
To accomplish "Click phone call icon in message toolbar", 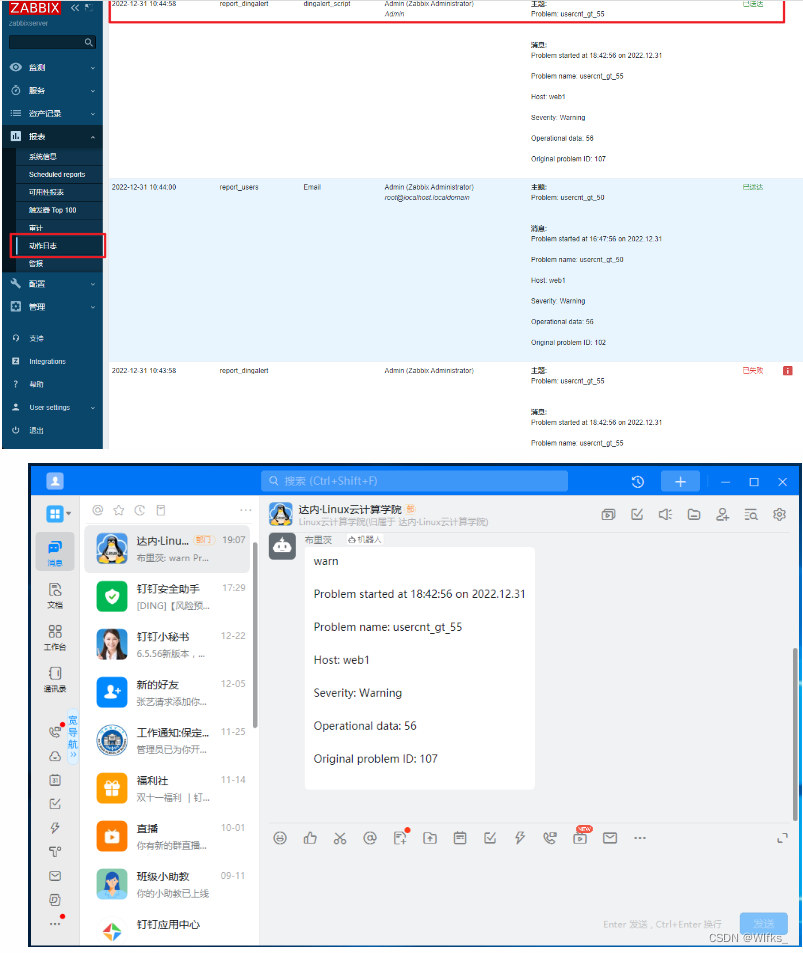I will click(550, 838).
